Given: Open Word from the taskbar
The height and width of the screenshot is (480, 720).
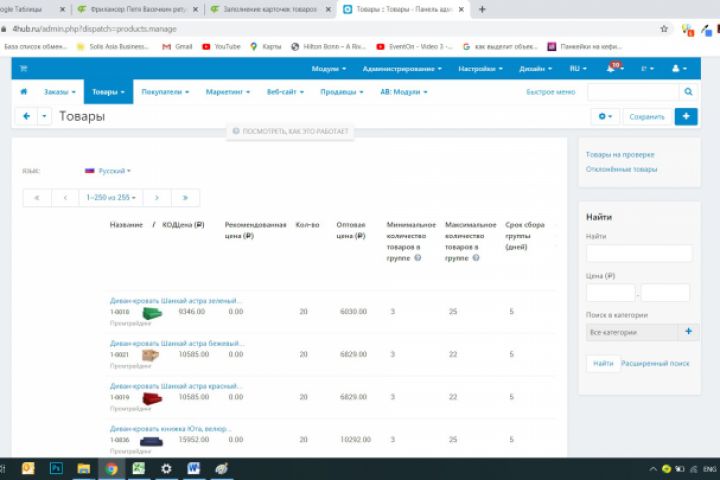Looking at the screenshot, I should 193,469.
